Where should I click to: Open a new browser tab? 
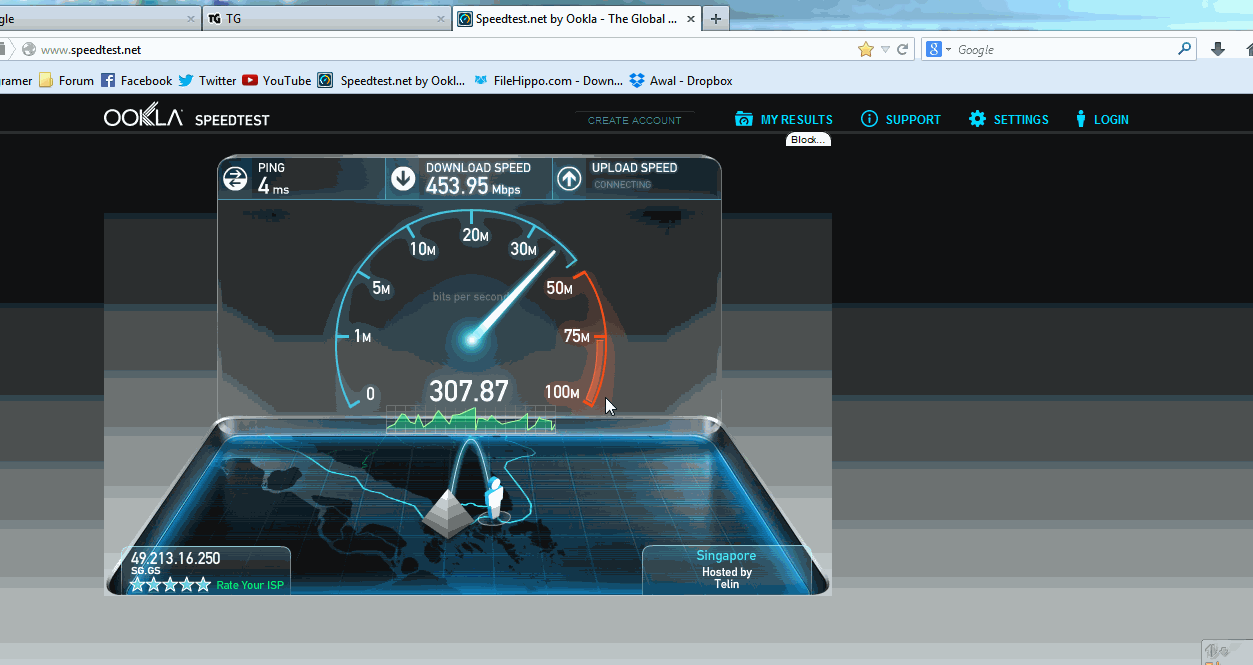coord(715,18)
